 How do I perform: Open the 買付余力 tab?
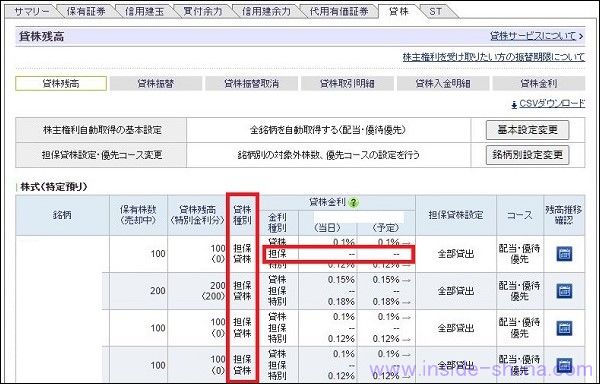click(x=203, y=11)
